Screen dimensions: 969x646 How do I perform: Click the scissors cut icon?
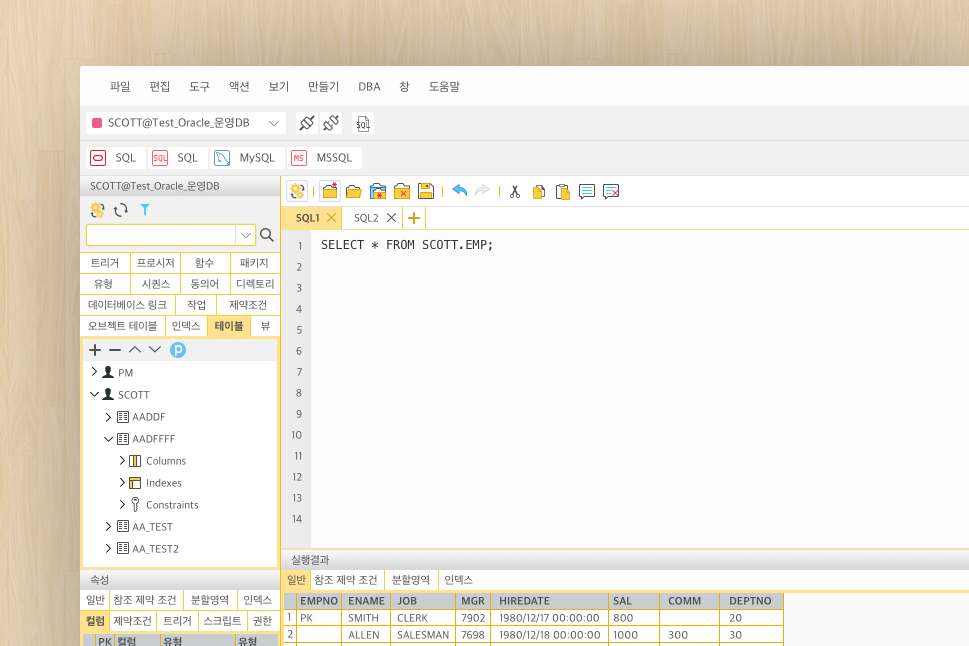[x=514, y=191]
